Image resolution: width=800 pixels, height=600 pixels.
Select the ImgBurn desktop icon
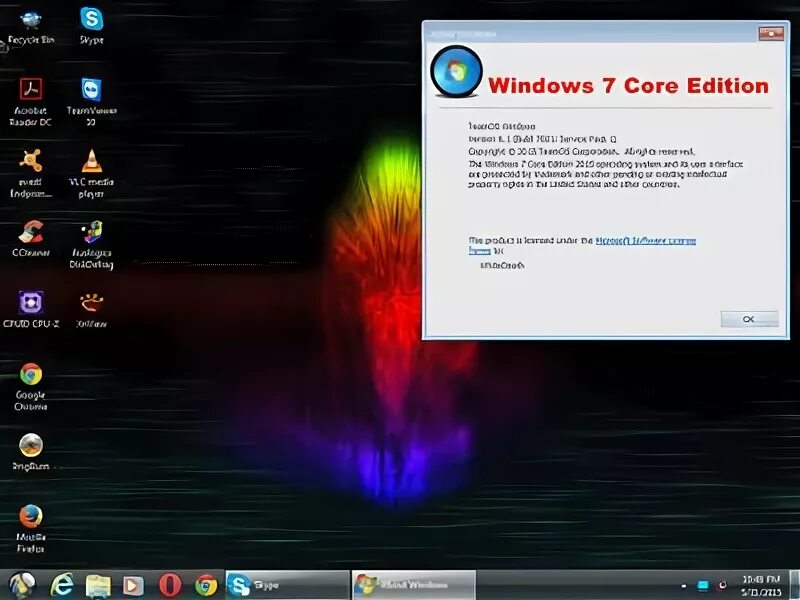click(31, 452)
